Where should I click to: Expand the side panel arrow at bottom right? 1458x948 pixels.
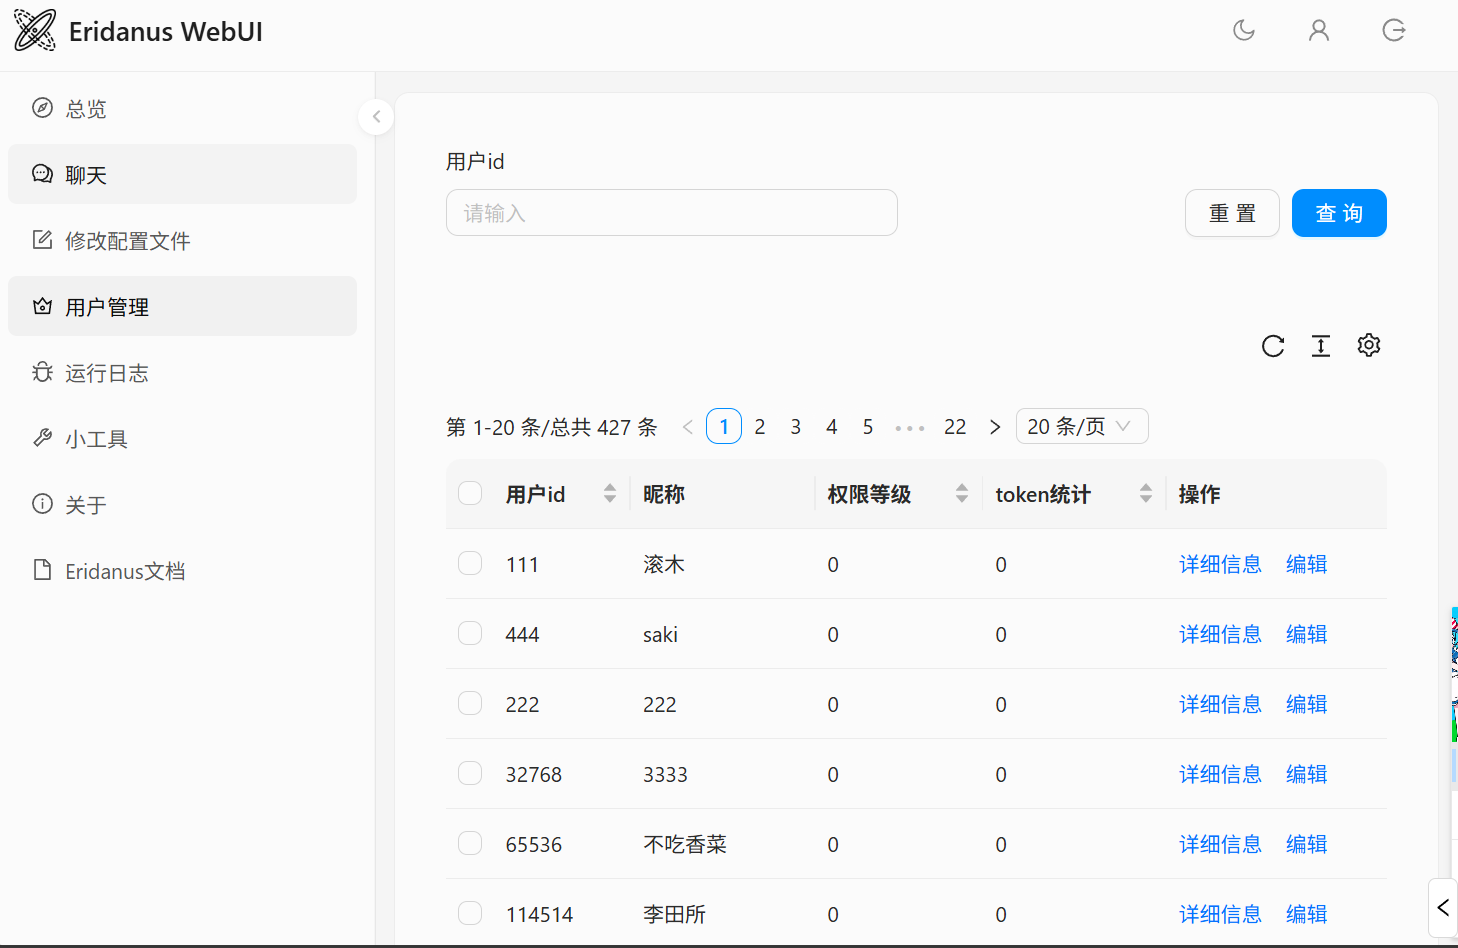click(1442, 907)
